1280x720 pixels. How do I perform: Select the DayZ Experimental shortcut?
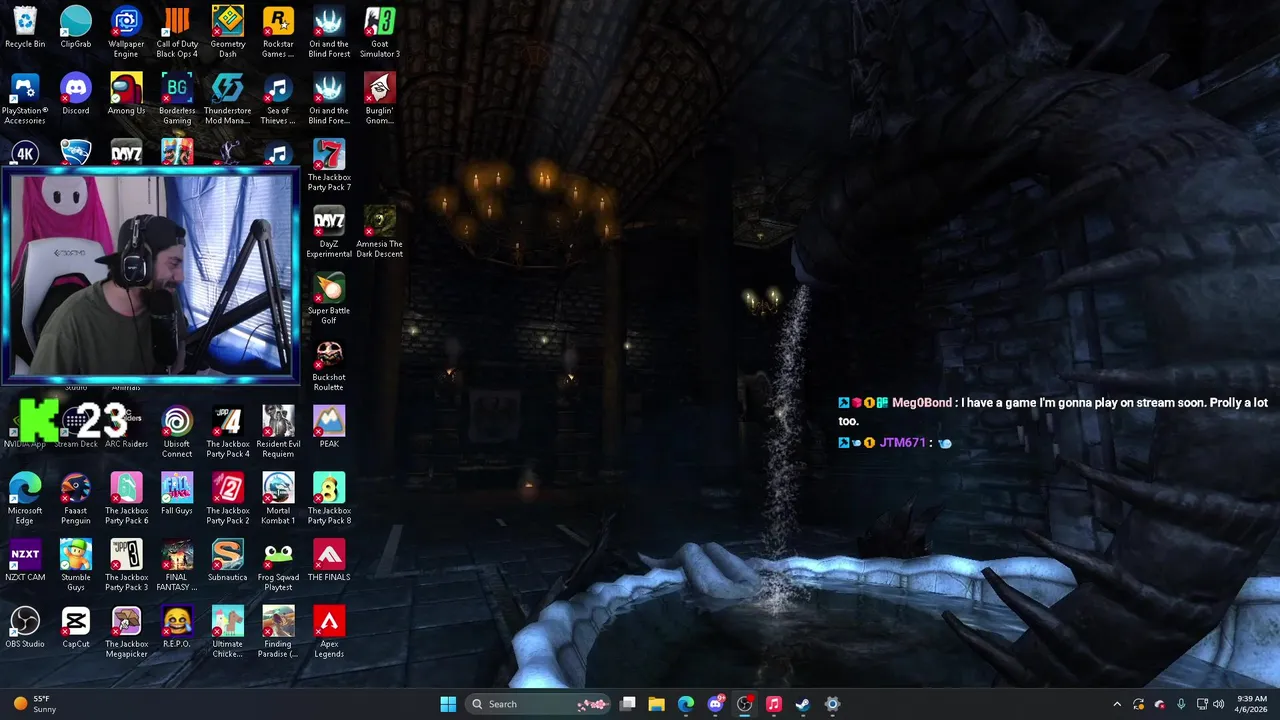click(329, 232)
